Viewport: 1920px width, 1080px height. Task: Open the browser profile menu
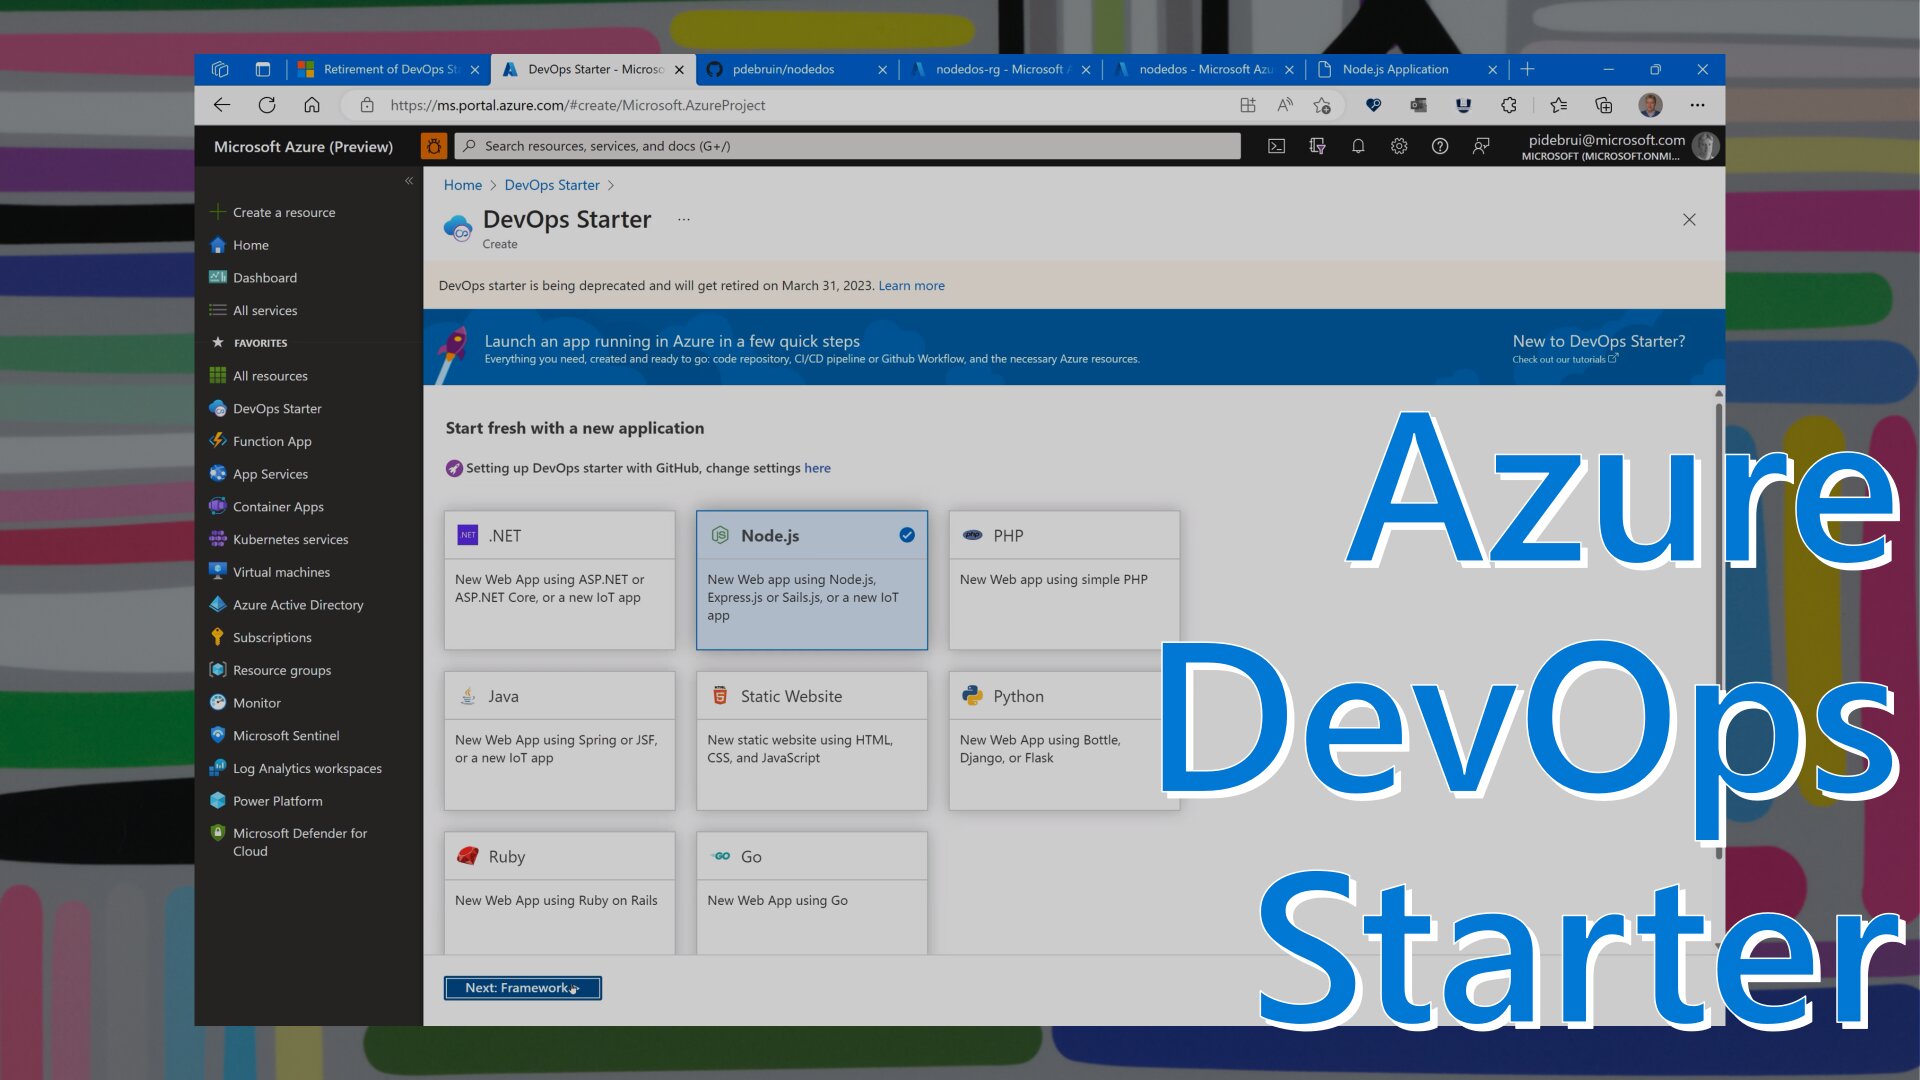click(x=1649, y=105)
